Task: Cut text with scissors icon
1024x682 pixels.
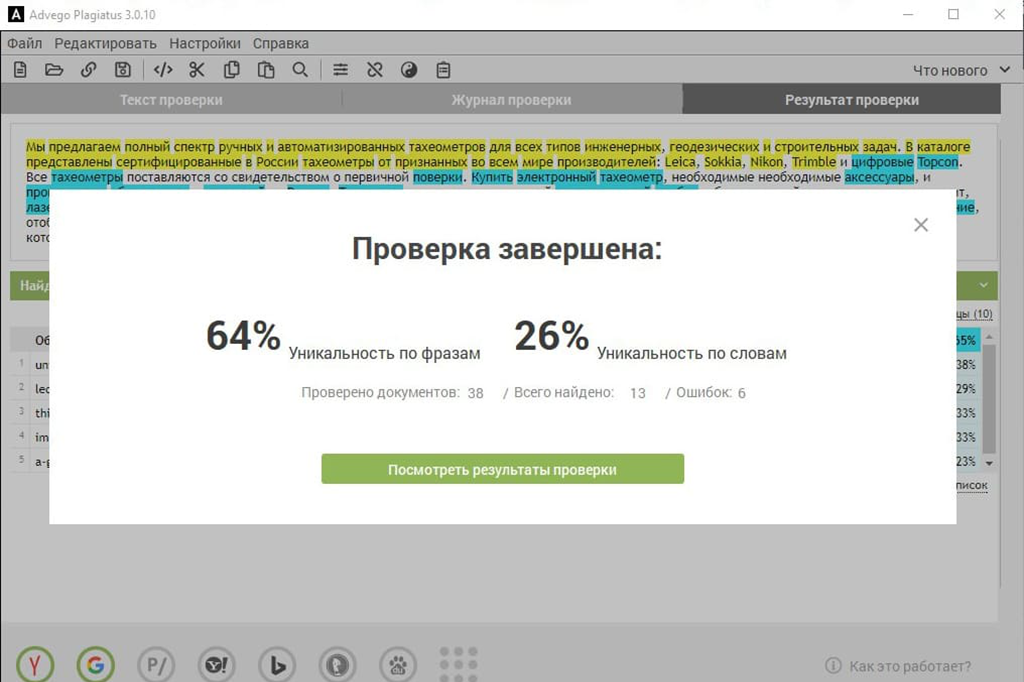Action: pos(197,70)
